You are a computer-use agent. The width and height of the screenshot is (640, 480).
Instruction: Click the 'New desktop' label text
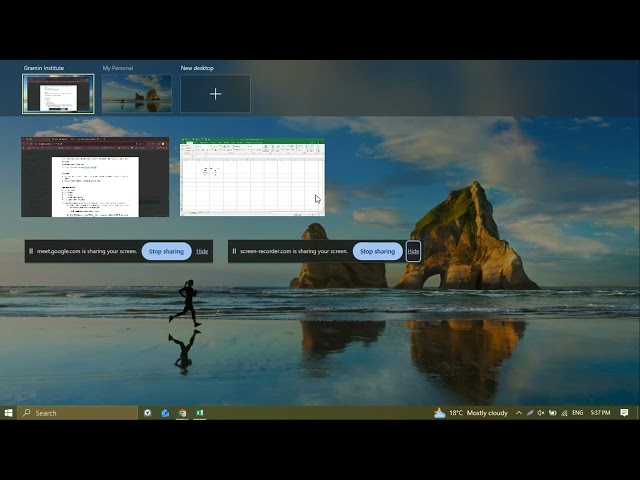tap(197, 68)
